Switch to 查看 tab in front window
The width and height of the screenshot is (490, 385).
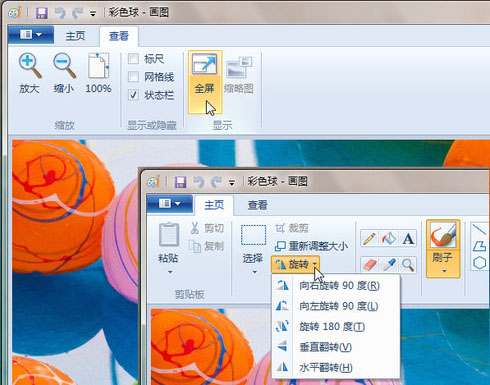point(258,205)
